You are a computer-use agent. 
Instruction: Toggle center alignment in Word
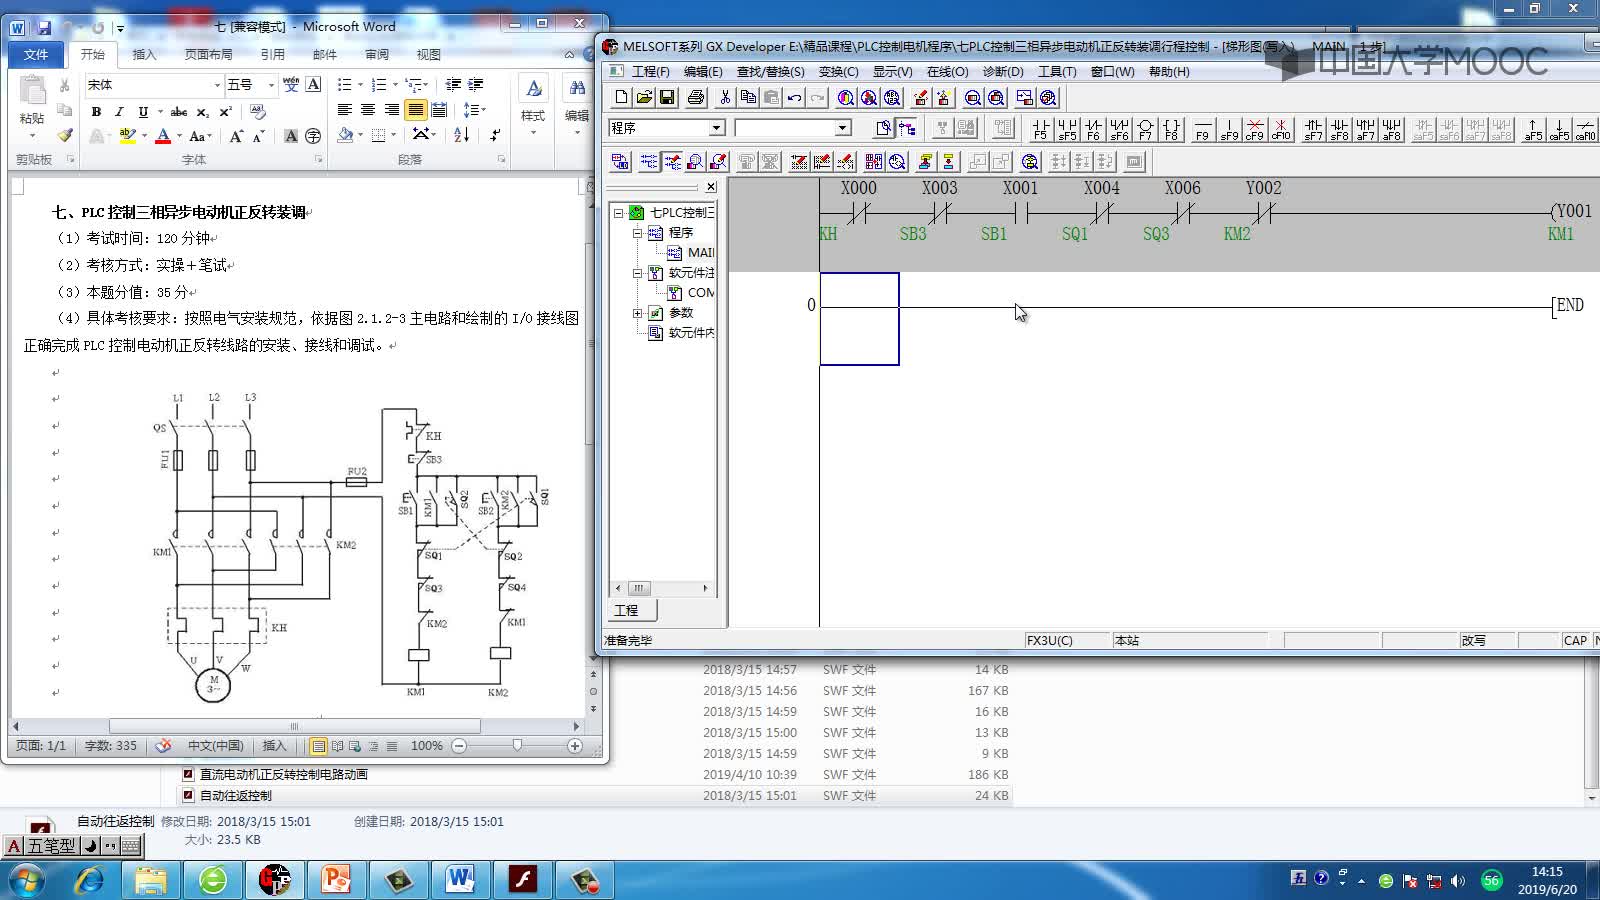click(368, 110)
